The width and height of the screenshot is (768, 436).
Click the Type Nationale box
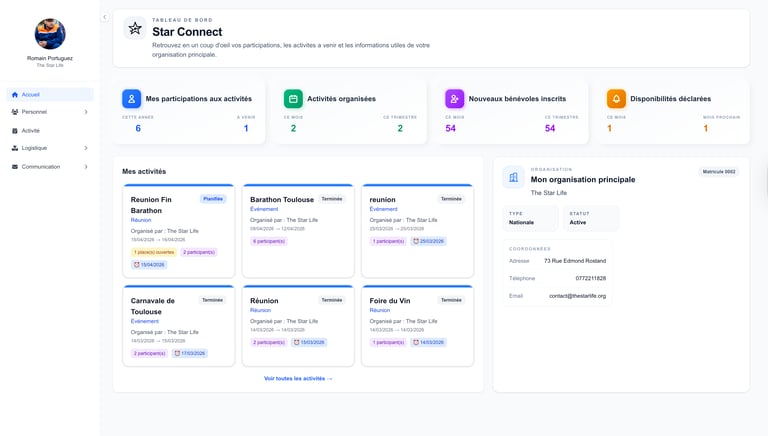(530, 218)
